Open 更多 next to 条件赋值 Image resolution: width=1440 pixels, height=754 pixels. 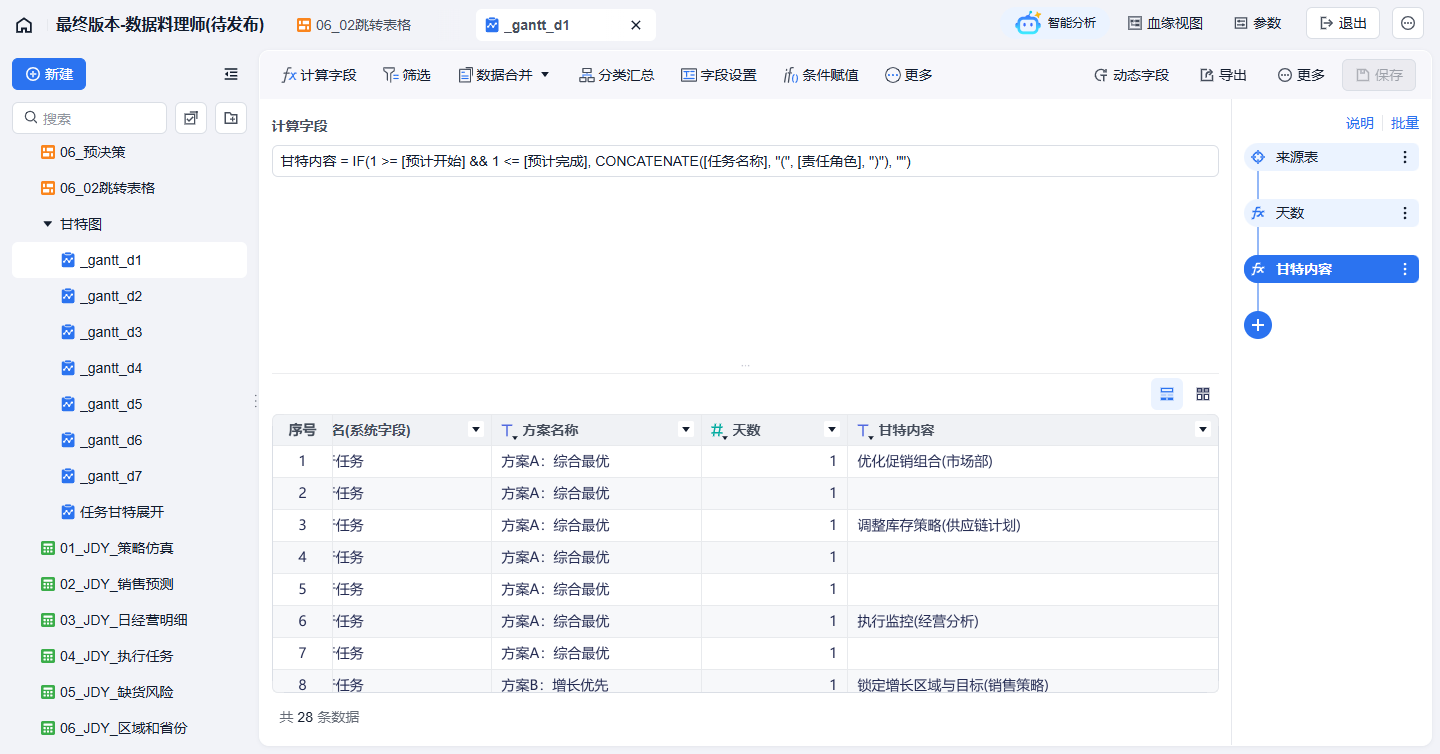(x=909, y=75)
